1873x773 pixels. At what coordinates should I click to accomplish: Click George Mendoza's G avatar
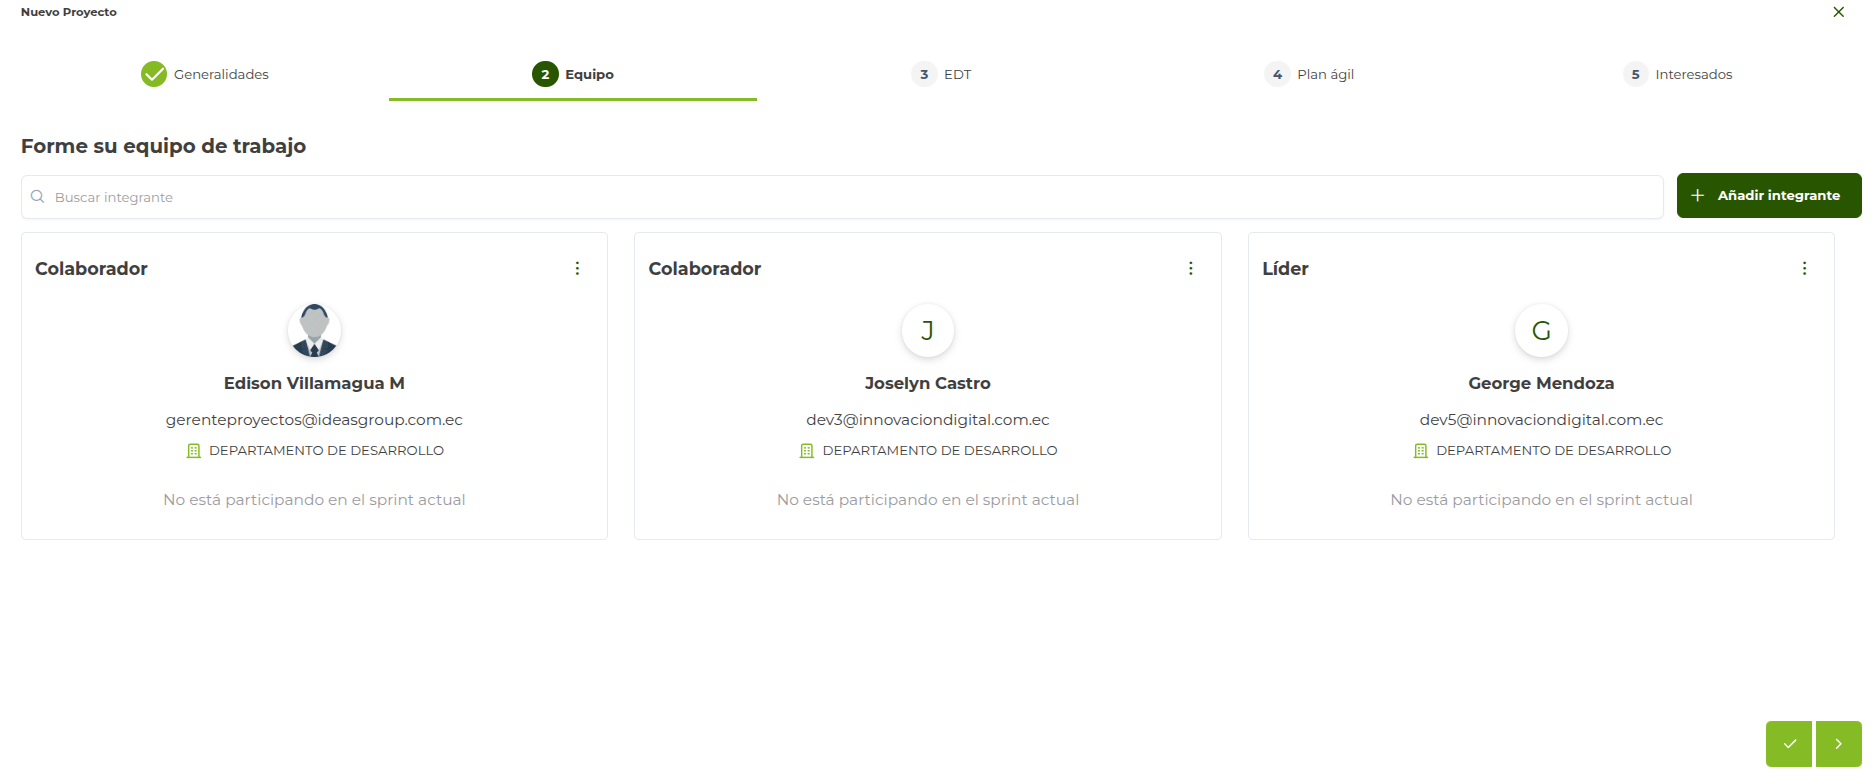coord(1541,330)
